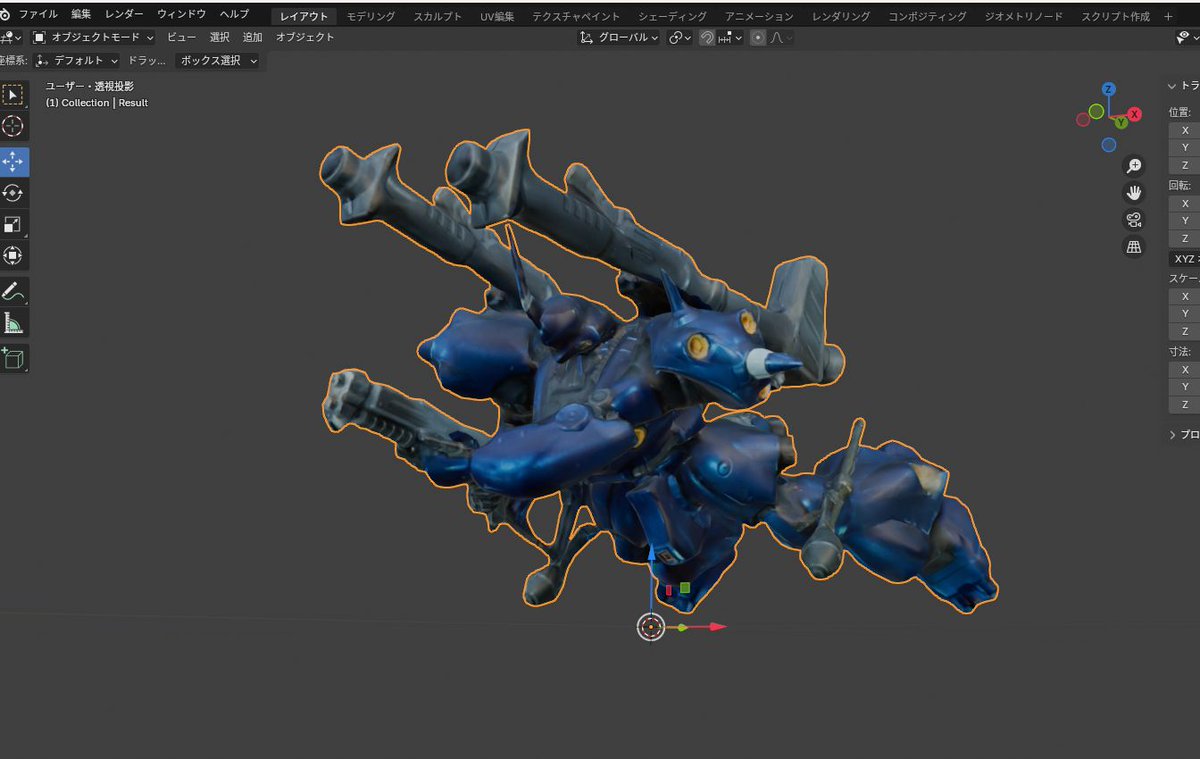Click the red X axis gizmo ball
Viewport: 1200px width, 759px height.
[x=1135, y=114]
